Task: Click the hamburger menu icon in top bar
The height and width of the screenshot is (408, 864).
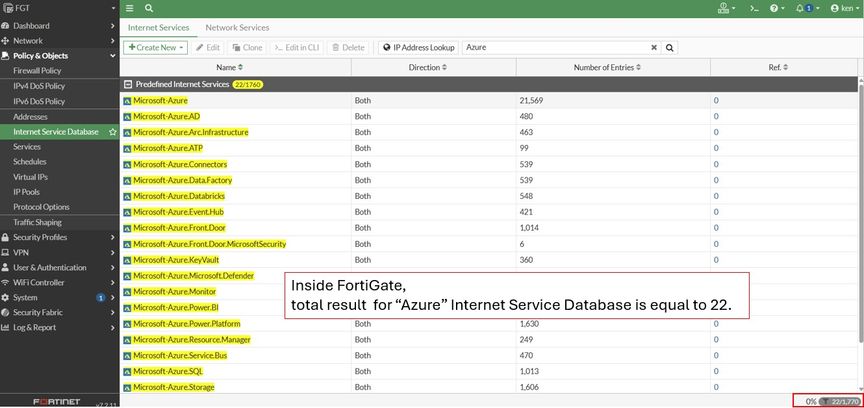Action: [x=129, y=8]
